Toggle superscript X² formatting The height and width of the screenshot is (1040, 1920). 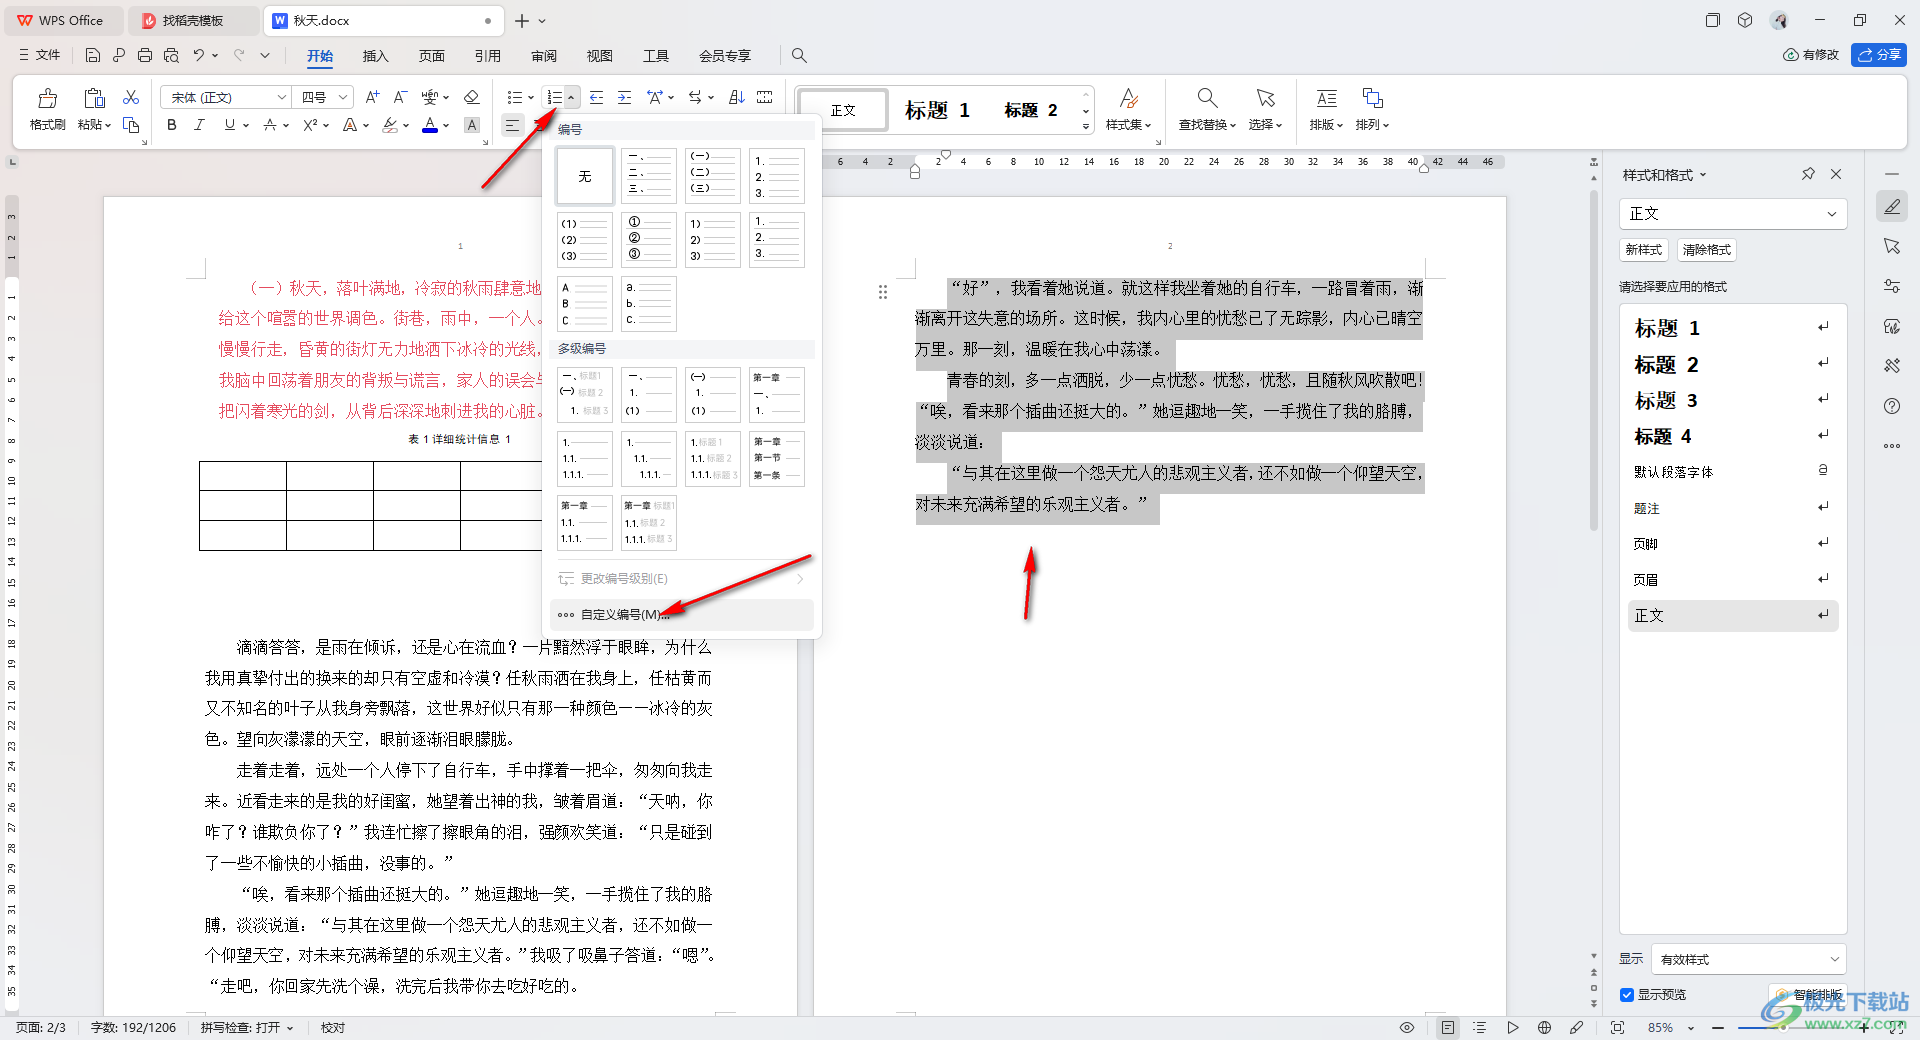[x=310, y=125]
